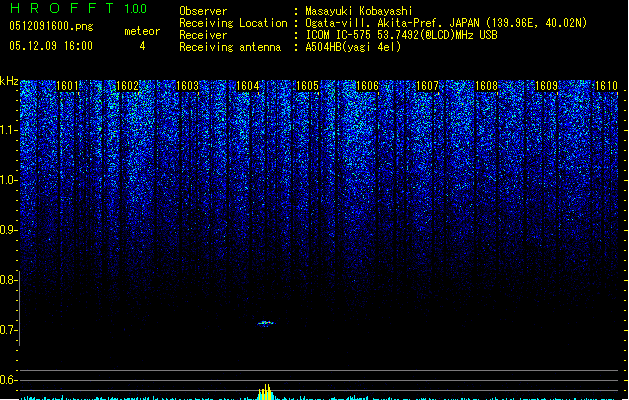Select the filename 0512091600.png

[x=51, y=26]
